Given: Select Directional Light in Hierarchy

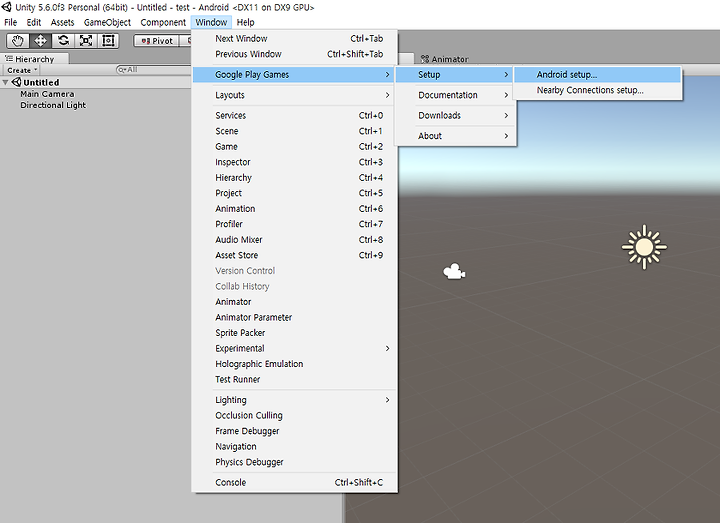Looking at the screenshot, I should coord(53,105).
